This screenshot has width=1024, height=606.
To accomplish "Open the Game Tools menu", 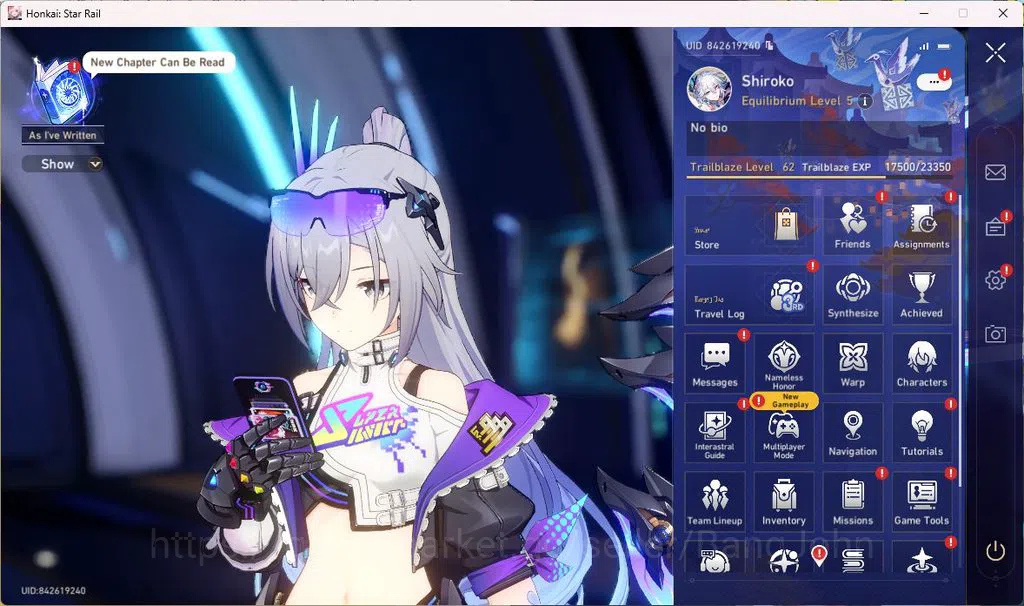I will click(921, 502).
